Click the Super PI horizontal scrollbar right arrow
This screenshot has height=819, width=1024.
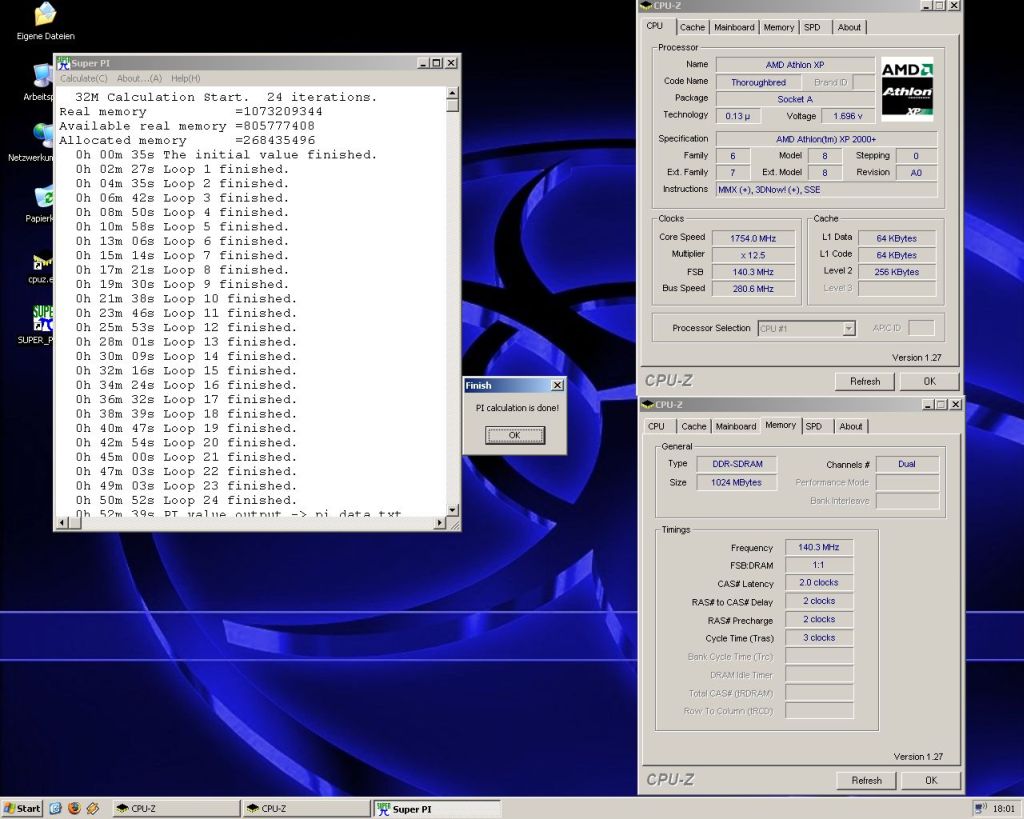440,522
